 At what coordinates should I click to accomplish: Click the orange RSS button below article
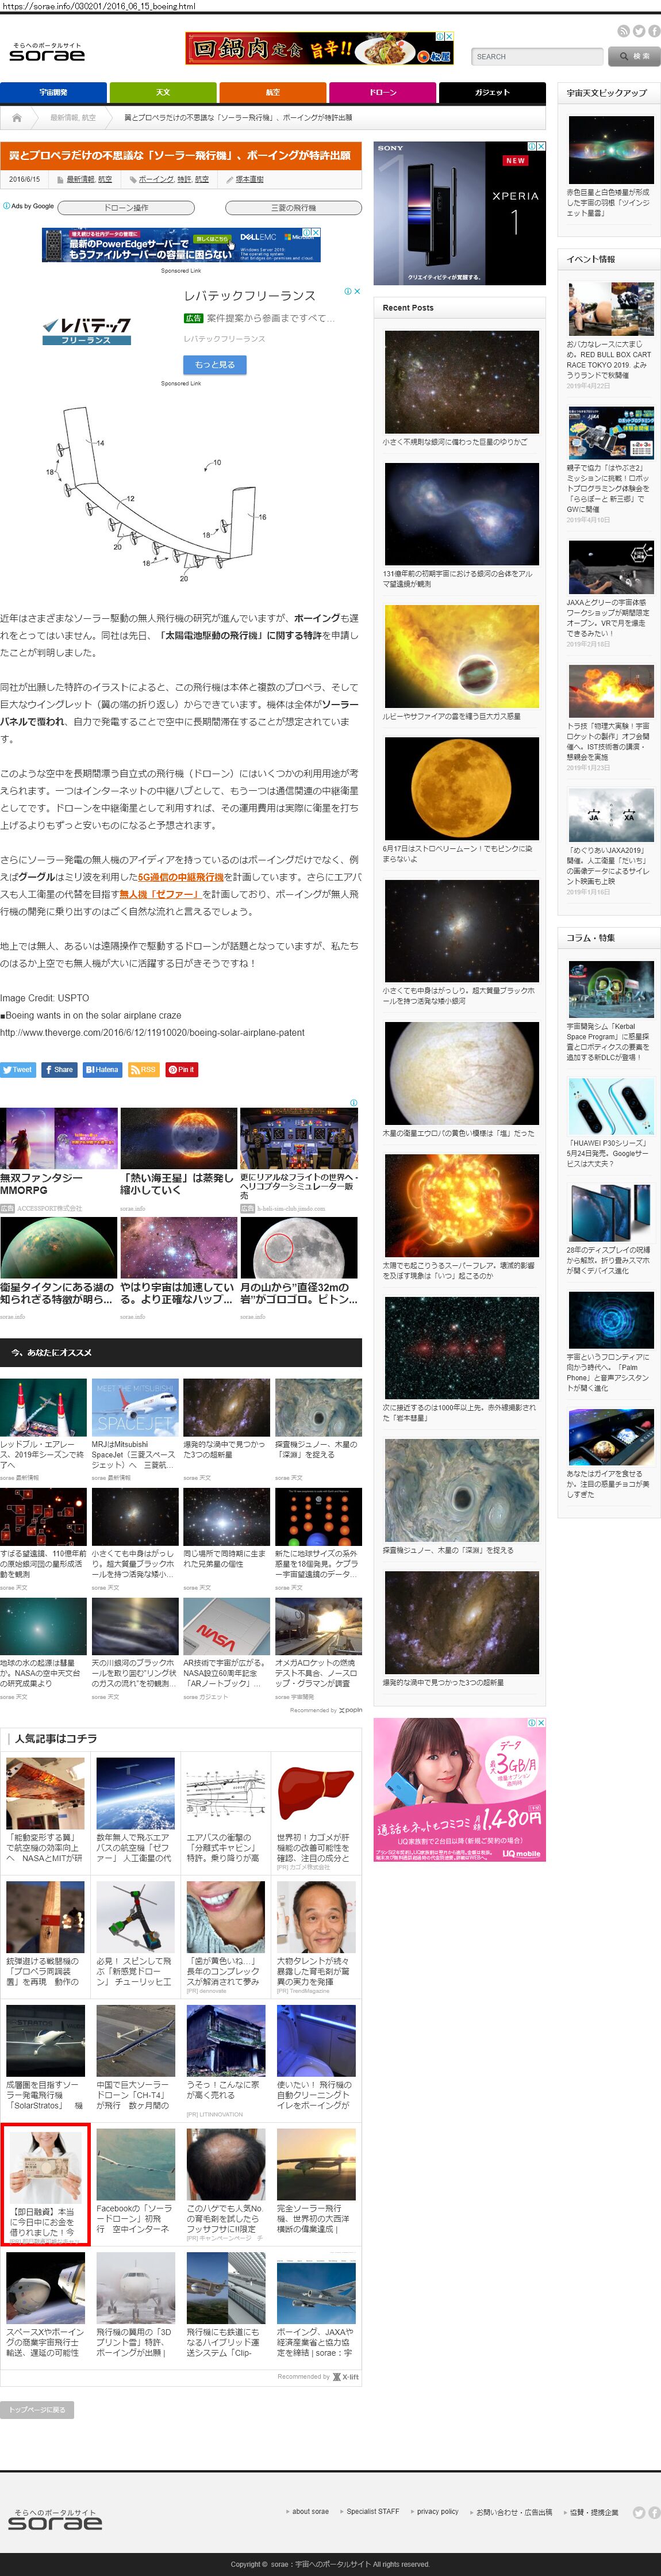[x=143, y=1069]
